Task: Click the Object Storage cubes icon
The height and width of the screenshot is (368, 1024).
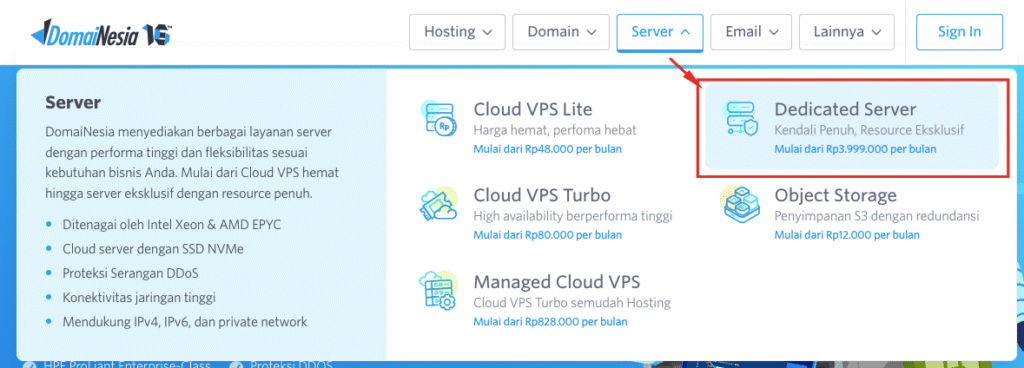Action: (x=741, y=205)
